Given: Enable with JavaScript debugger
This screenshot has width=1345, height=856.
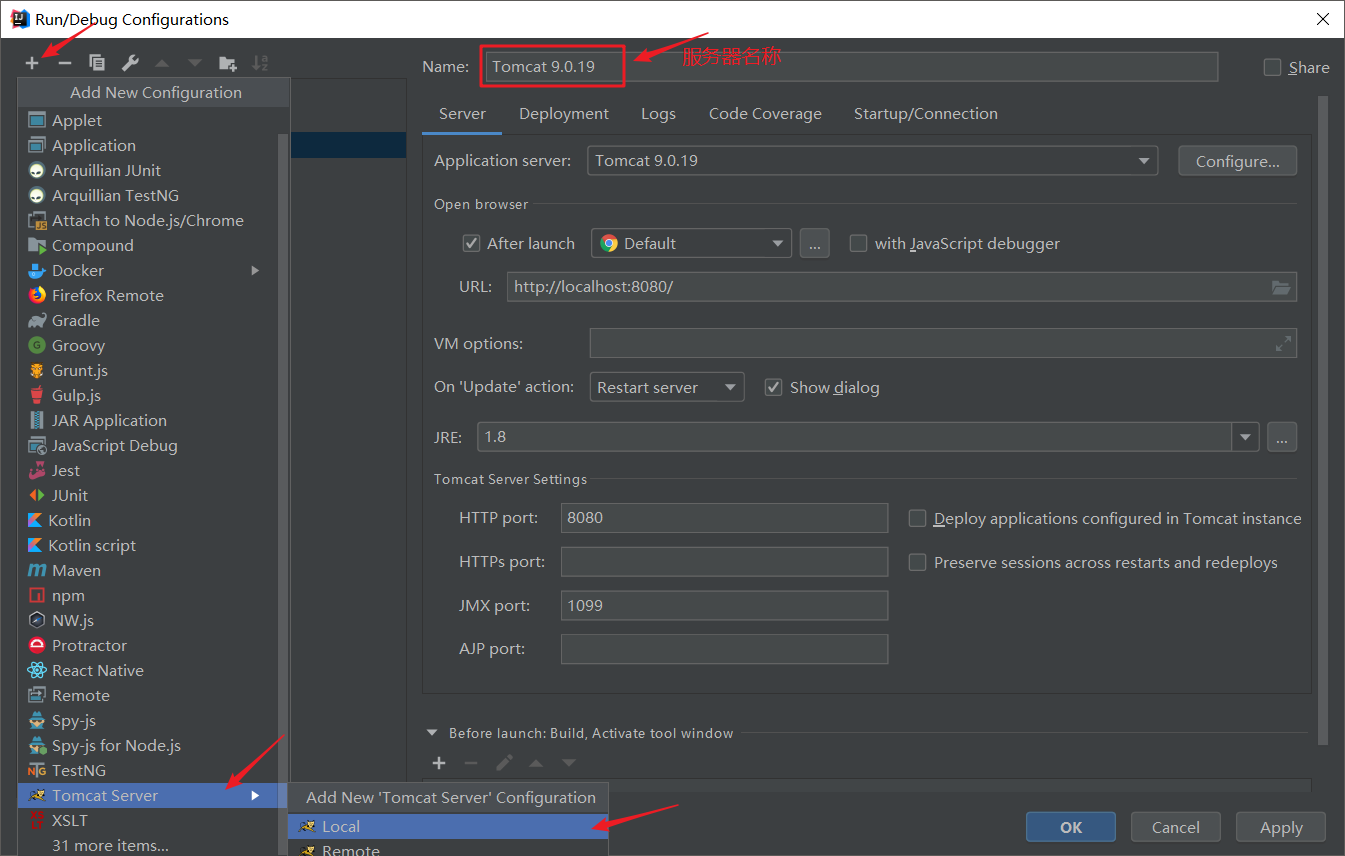Looking at the screenshot, I should pyautogui.click(x=858, y=243).
